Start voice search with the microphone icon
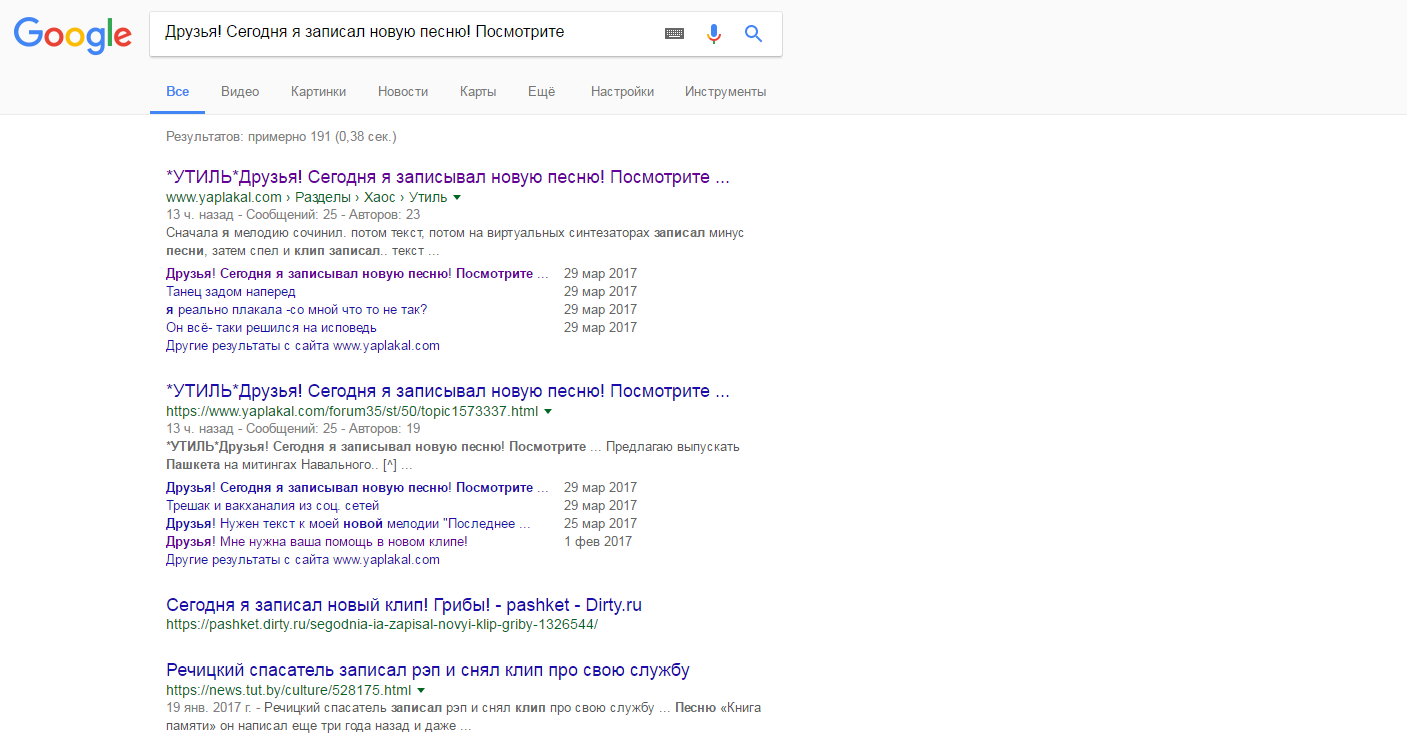Viewport: 1407px width, 748px height. [713, 33]
